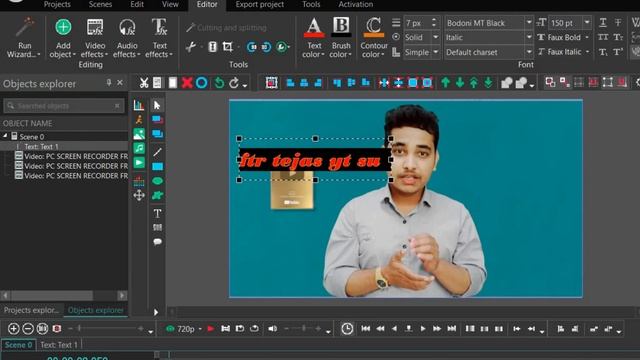The image size is (640, 360).
Task: Click the green Undo arrow
Action: tap(219, 83)
